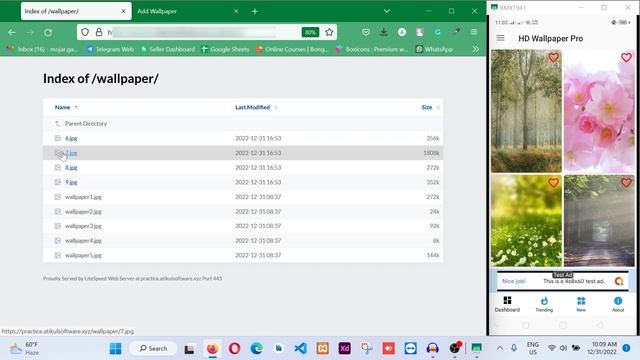Launch Microsoft Edge from the taskbar
Screen dimensions: 640x360
[x=256, y=349]
